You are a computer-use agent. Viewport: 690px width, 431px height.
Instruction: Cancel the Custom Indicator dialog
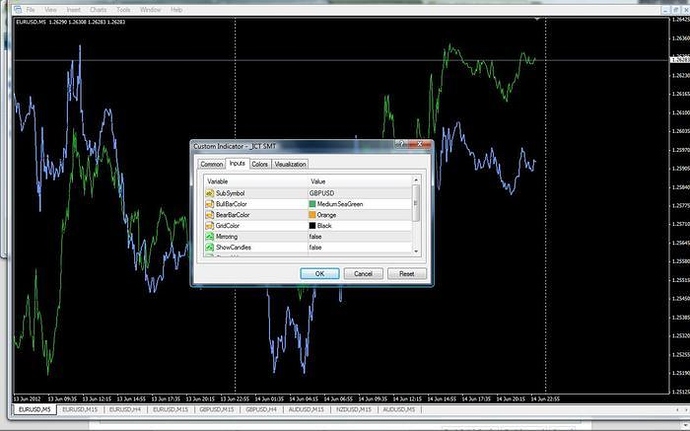363,274
